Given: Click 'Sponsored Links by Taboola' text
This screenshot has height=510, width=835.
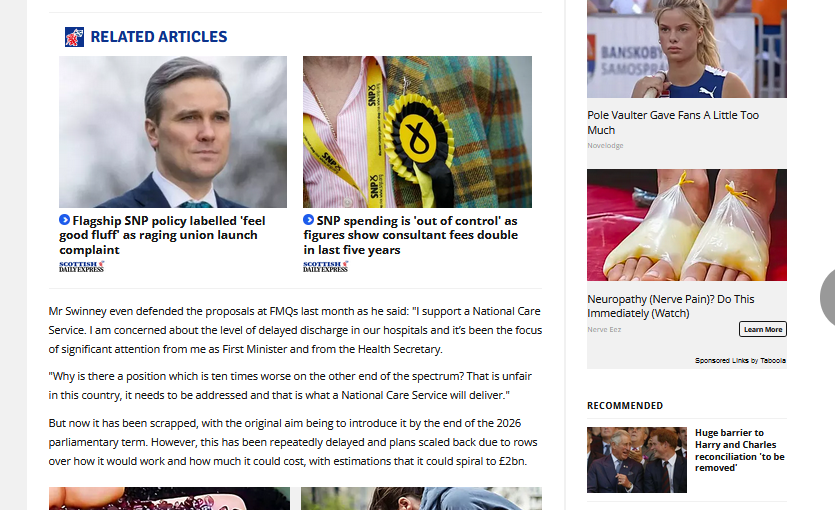Looking at the screenshot, I should click(740, 360).
